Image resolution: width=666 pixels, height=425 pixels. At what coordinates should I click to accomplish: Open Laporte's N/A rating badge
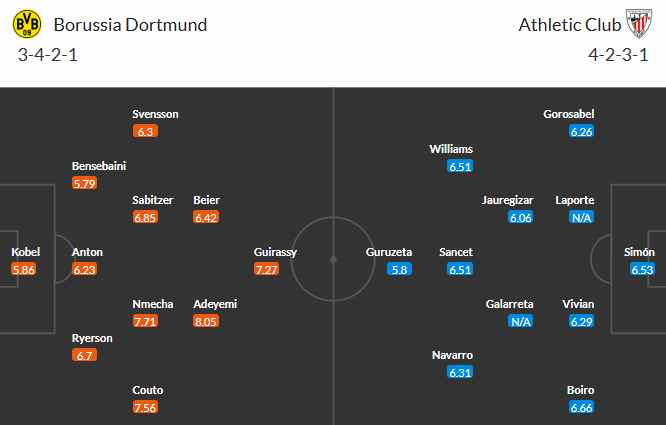click(580, 217)
